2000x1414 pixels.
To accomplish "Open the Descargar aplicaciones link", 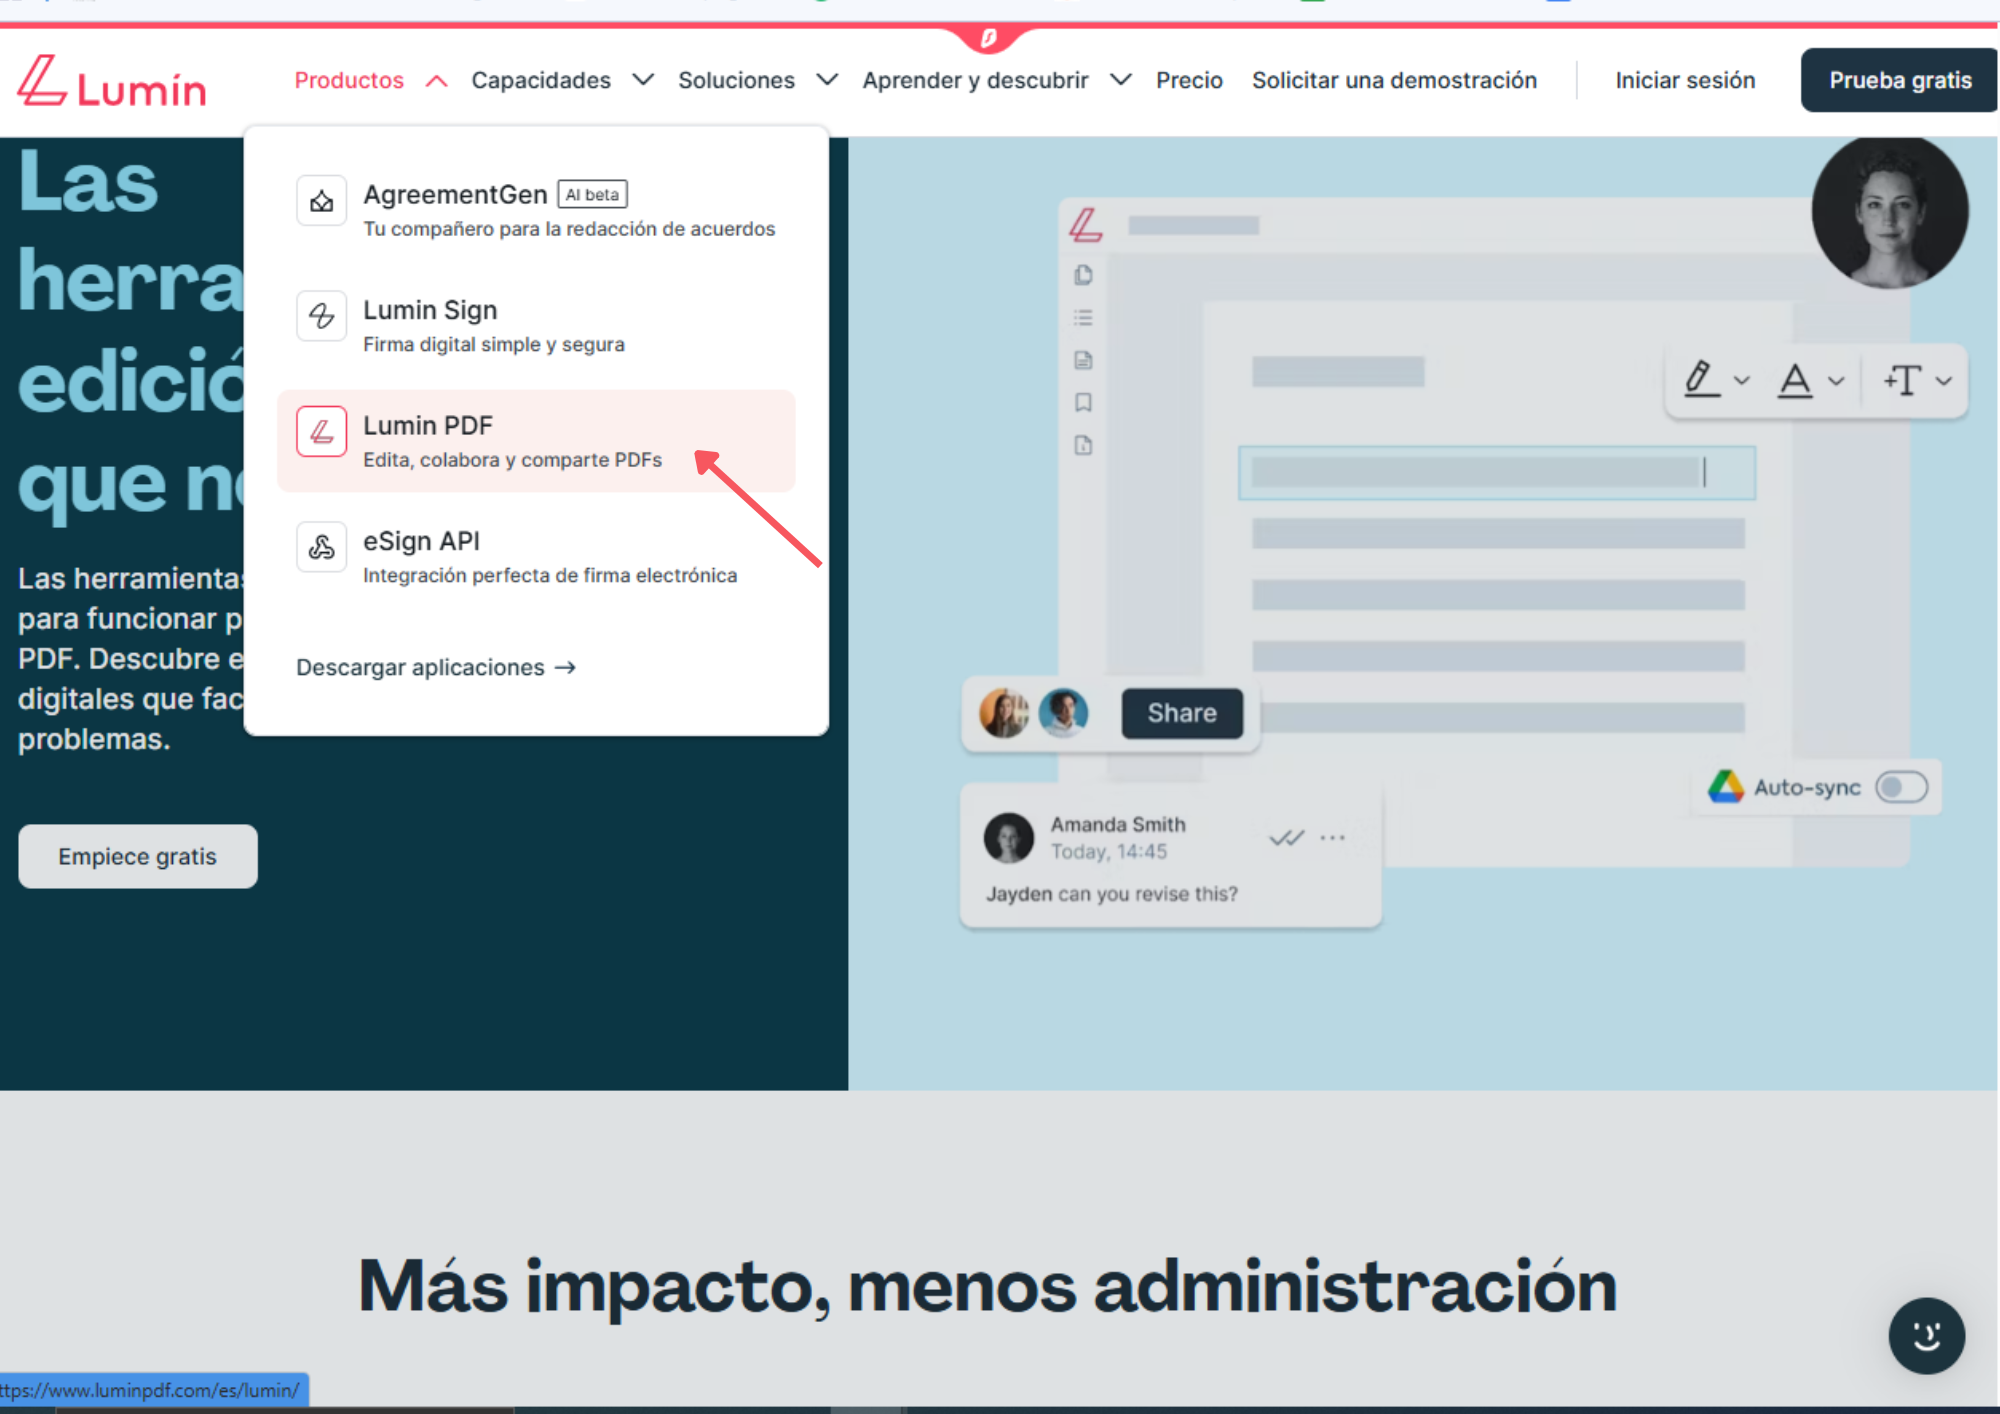I will (436, 667).
